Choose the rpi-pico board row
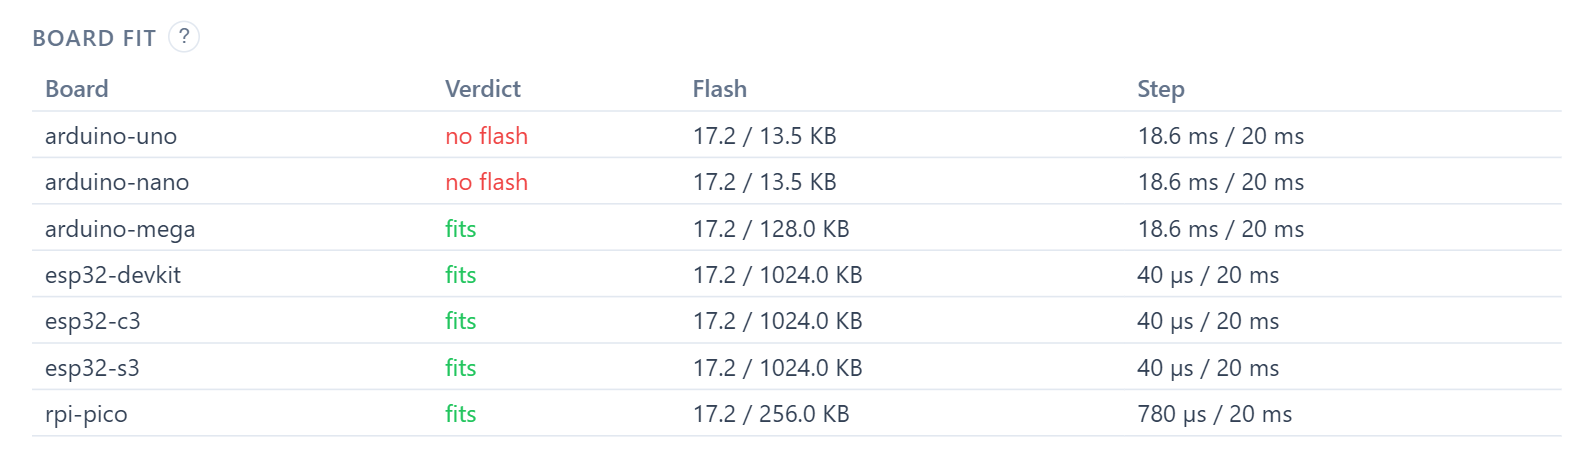Screen dimensions: 1592x468 796,413
